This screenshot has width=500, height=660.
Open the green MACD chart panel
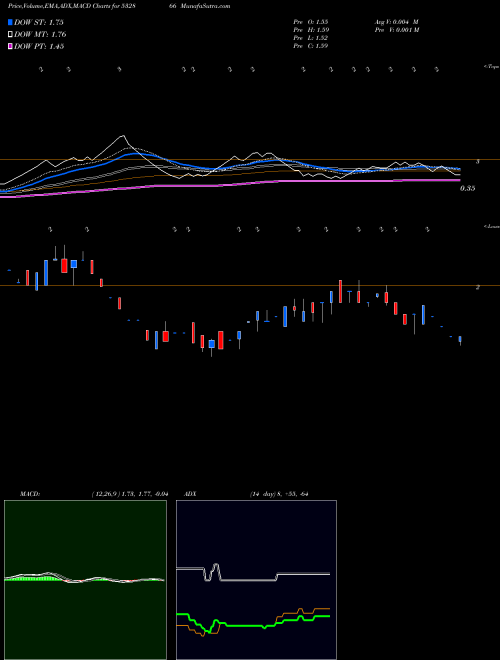pyautogui.click(x=85, y=580)
